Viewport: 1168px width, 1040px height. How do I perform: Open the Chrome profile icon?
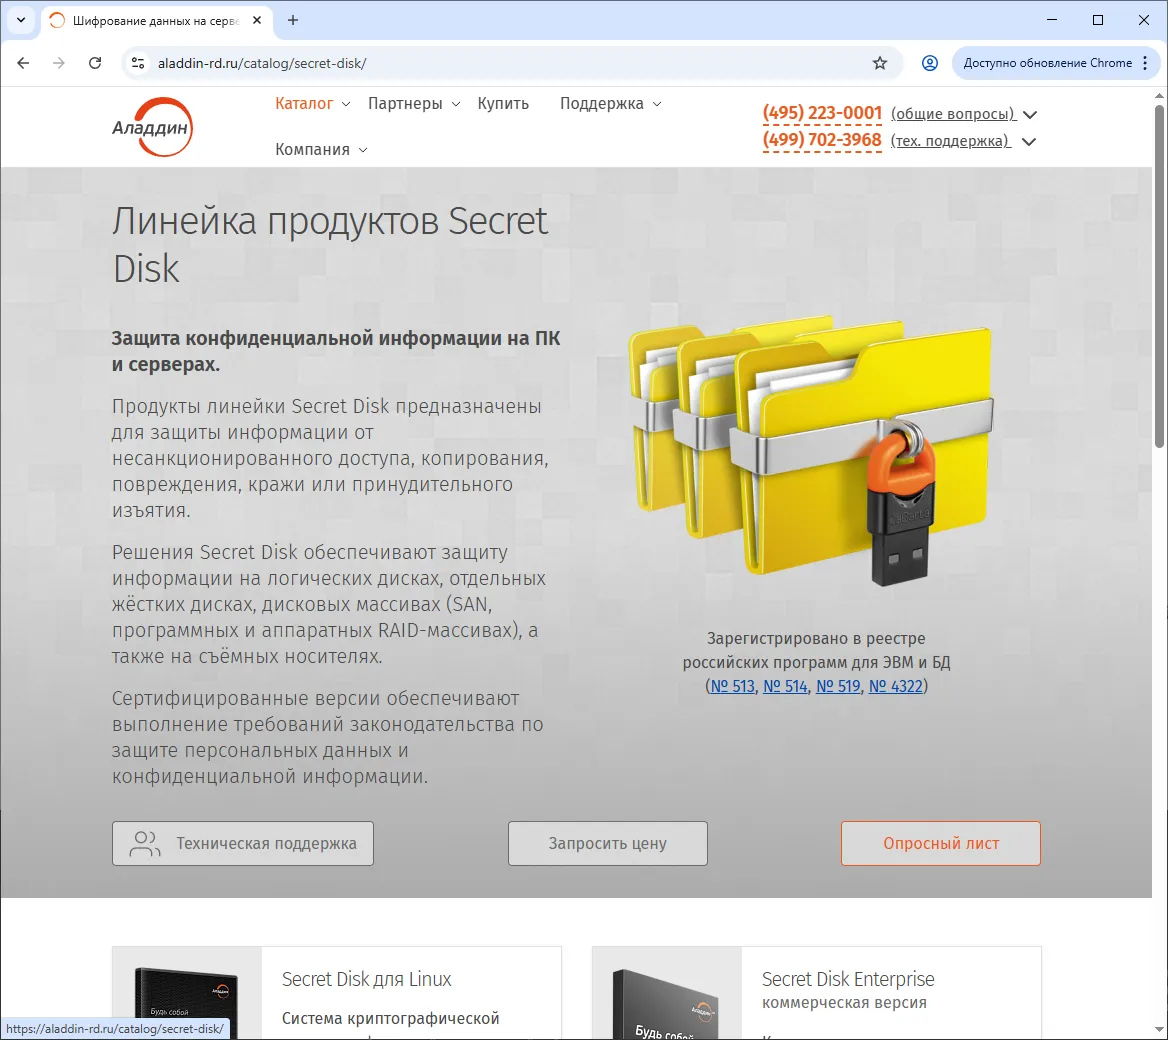pos(930,63)
